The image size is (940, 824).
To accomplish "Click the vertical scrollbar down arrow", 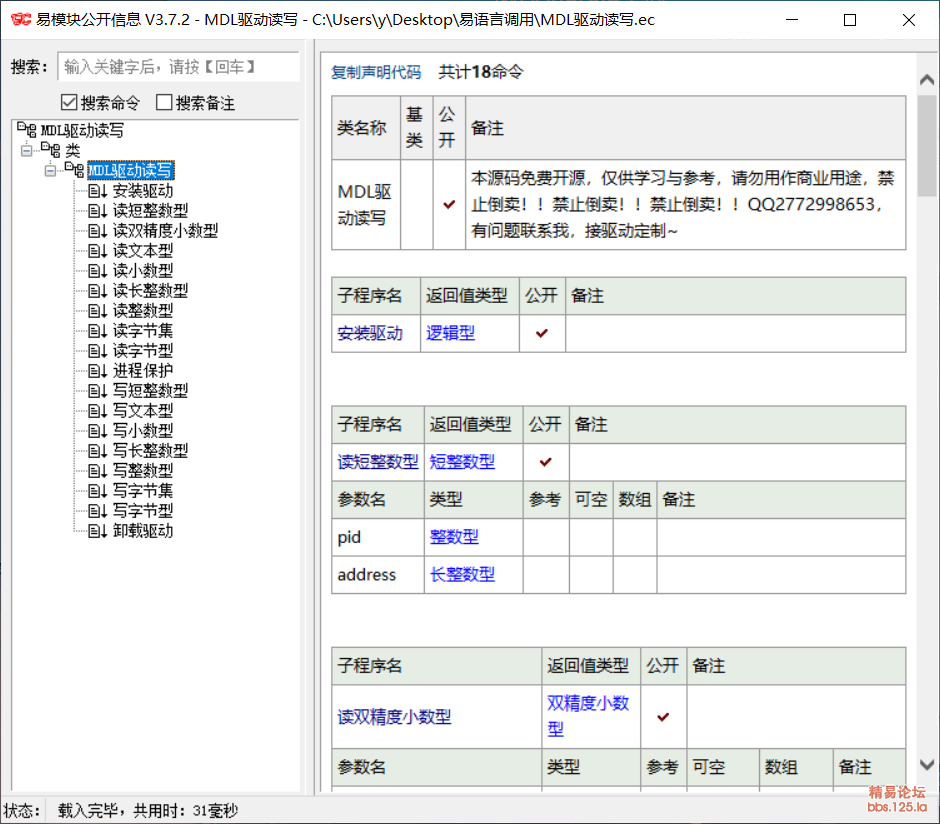I will coord(927,765).
